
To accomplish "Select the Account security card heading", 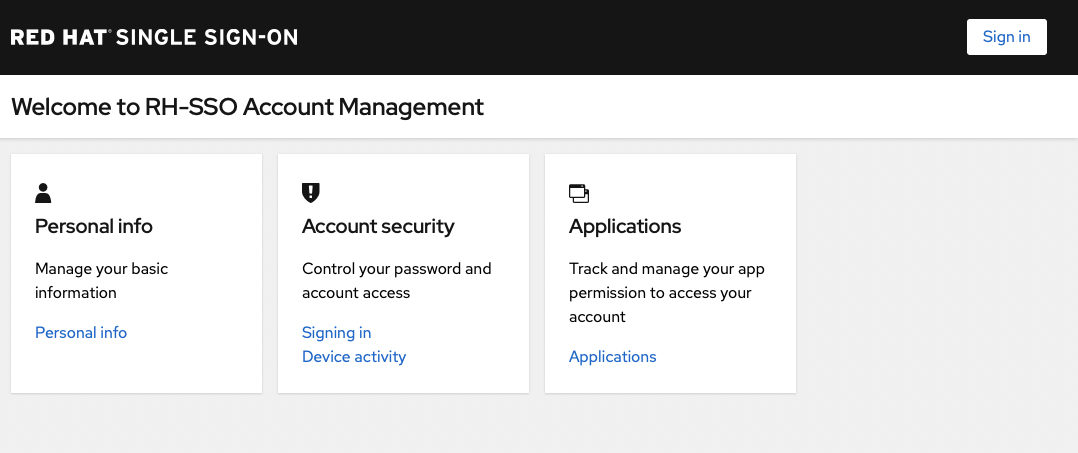I will coord(378,226).
